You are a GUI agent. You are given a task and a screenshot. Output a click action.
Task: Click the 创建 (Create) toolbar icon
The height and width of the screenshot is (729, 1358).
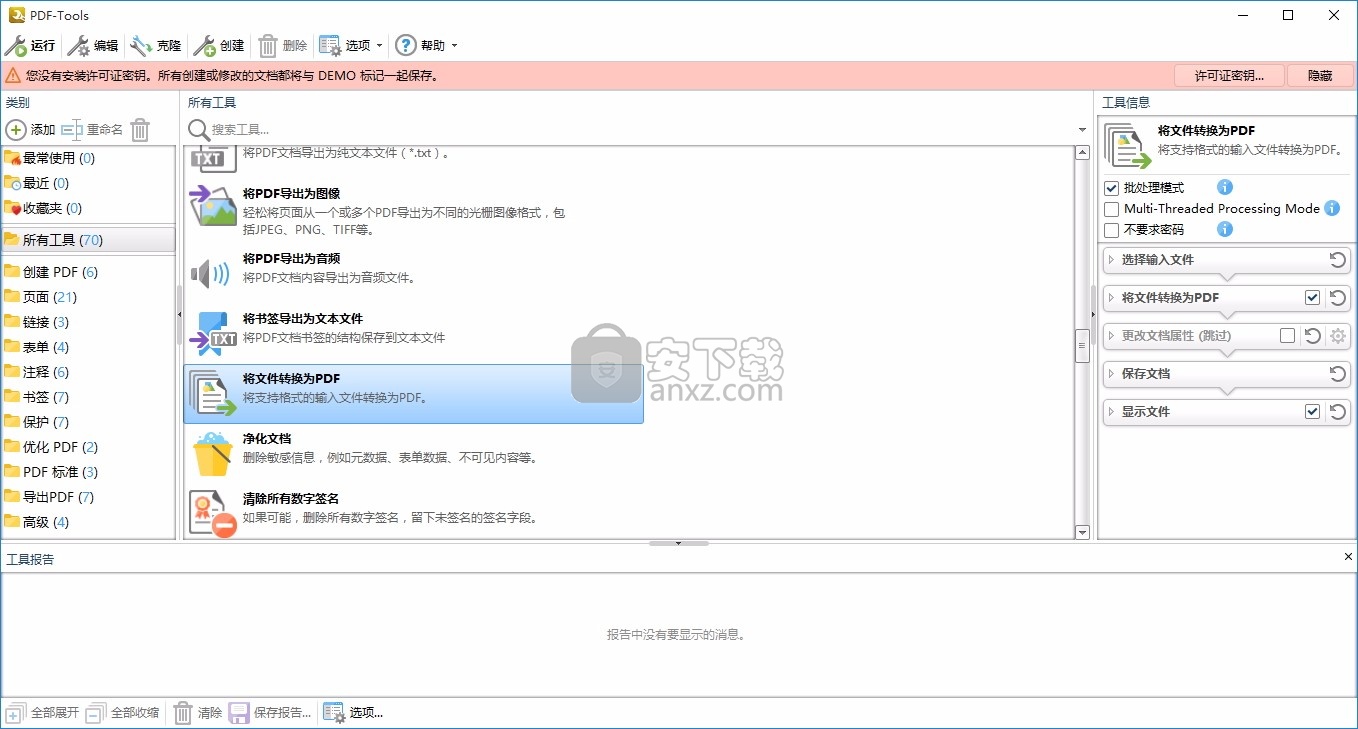point(204,45)
